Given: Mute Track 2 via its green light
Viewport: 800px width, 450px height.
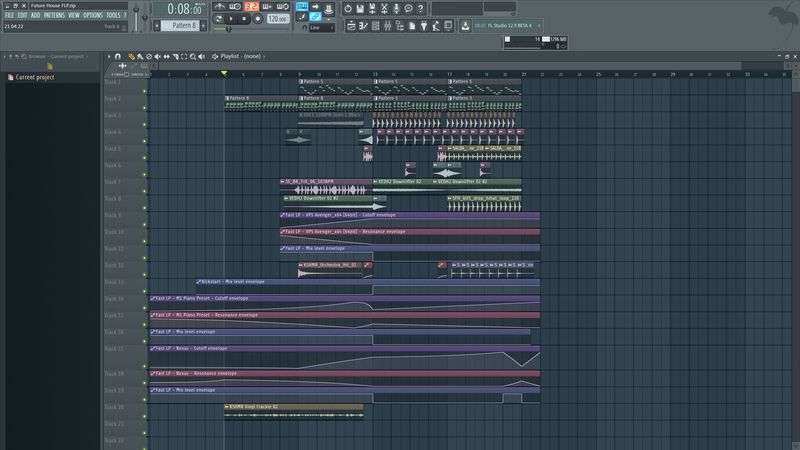Looking at the screenshot, I should [144, 108].
